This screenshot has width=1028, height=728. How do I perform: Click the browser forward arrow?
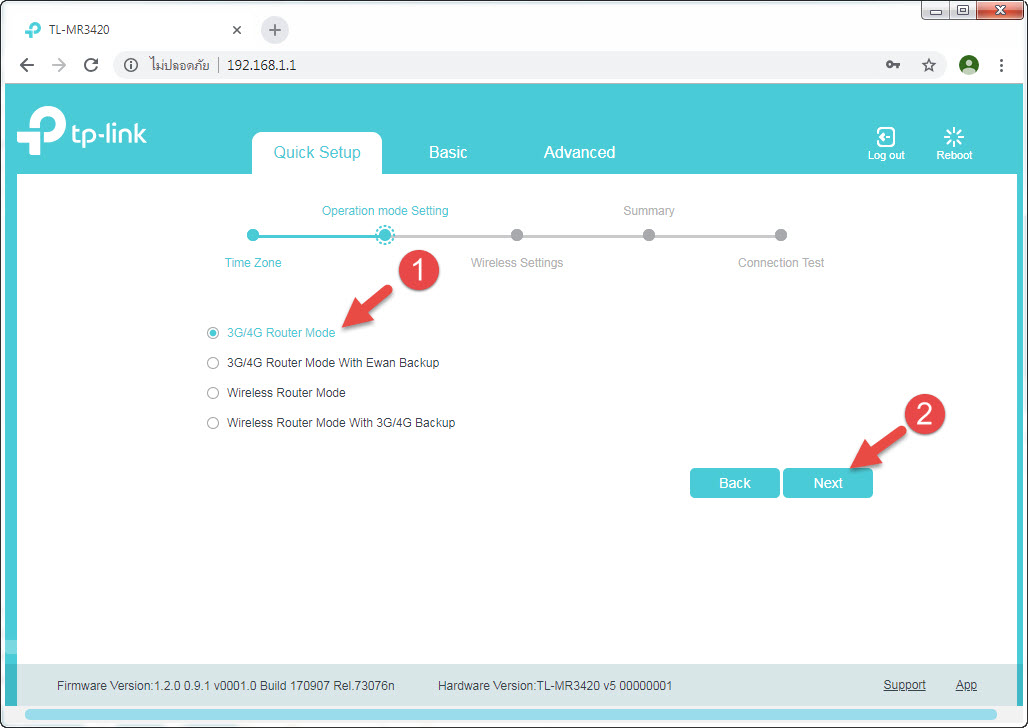pos(59,65)
